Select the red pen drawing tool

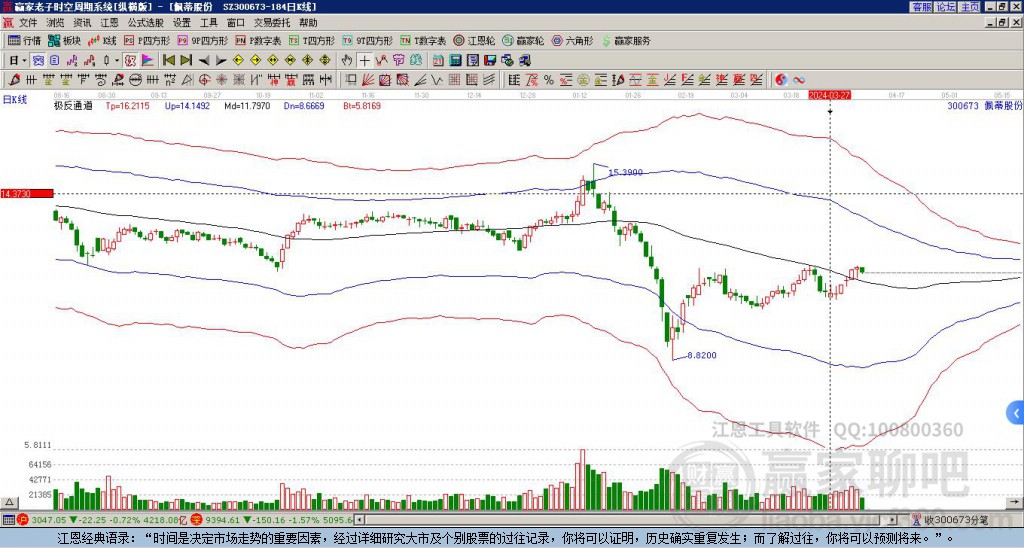(x=13, y=80)
